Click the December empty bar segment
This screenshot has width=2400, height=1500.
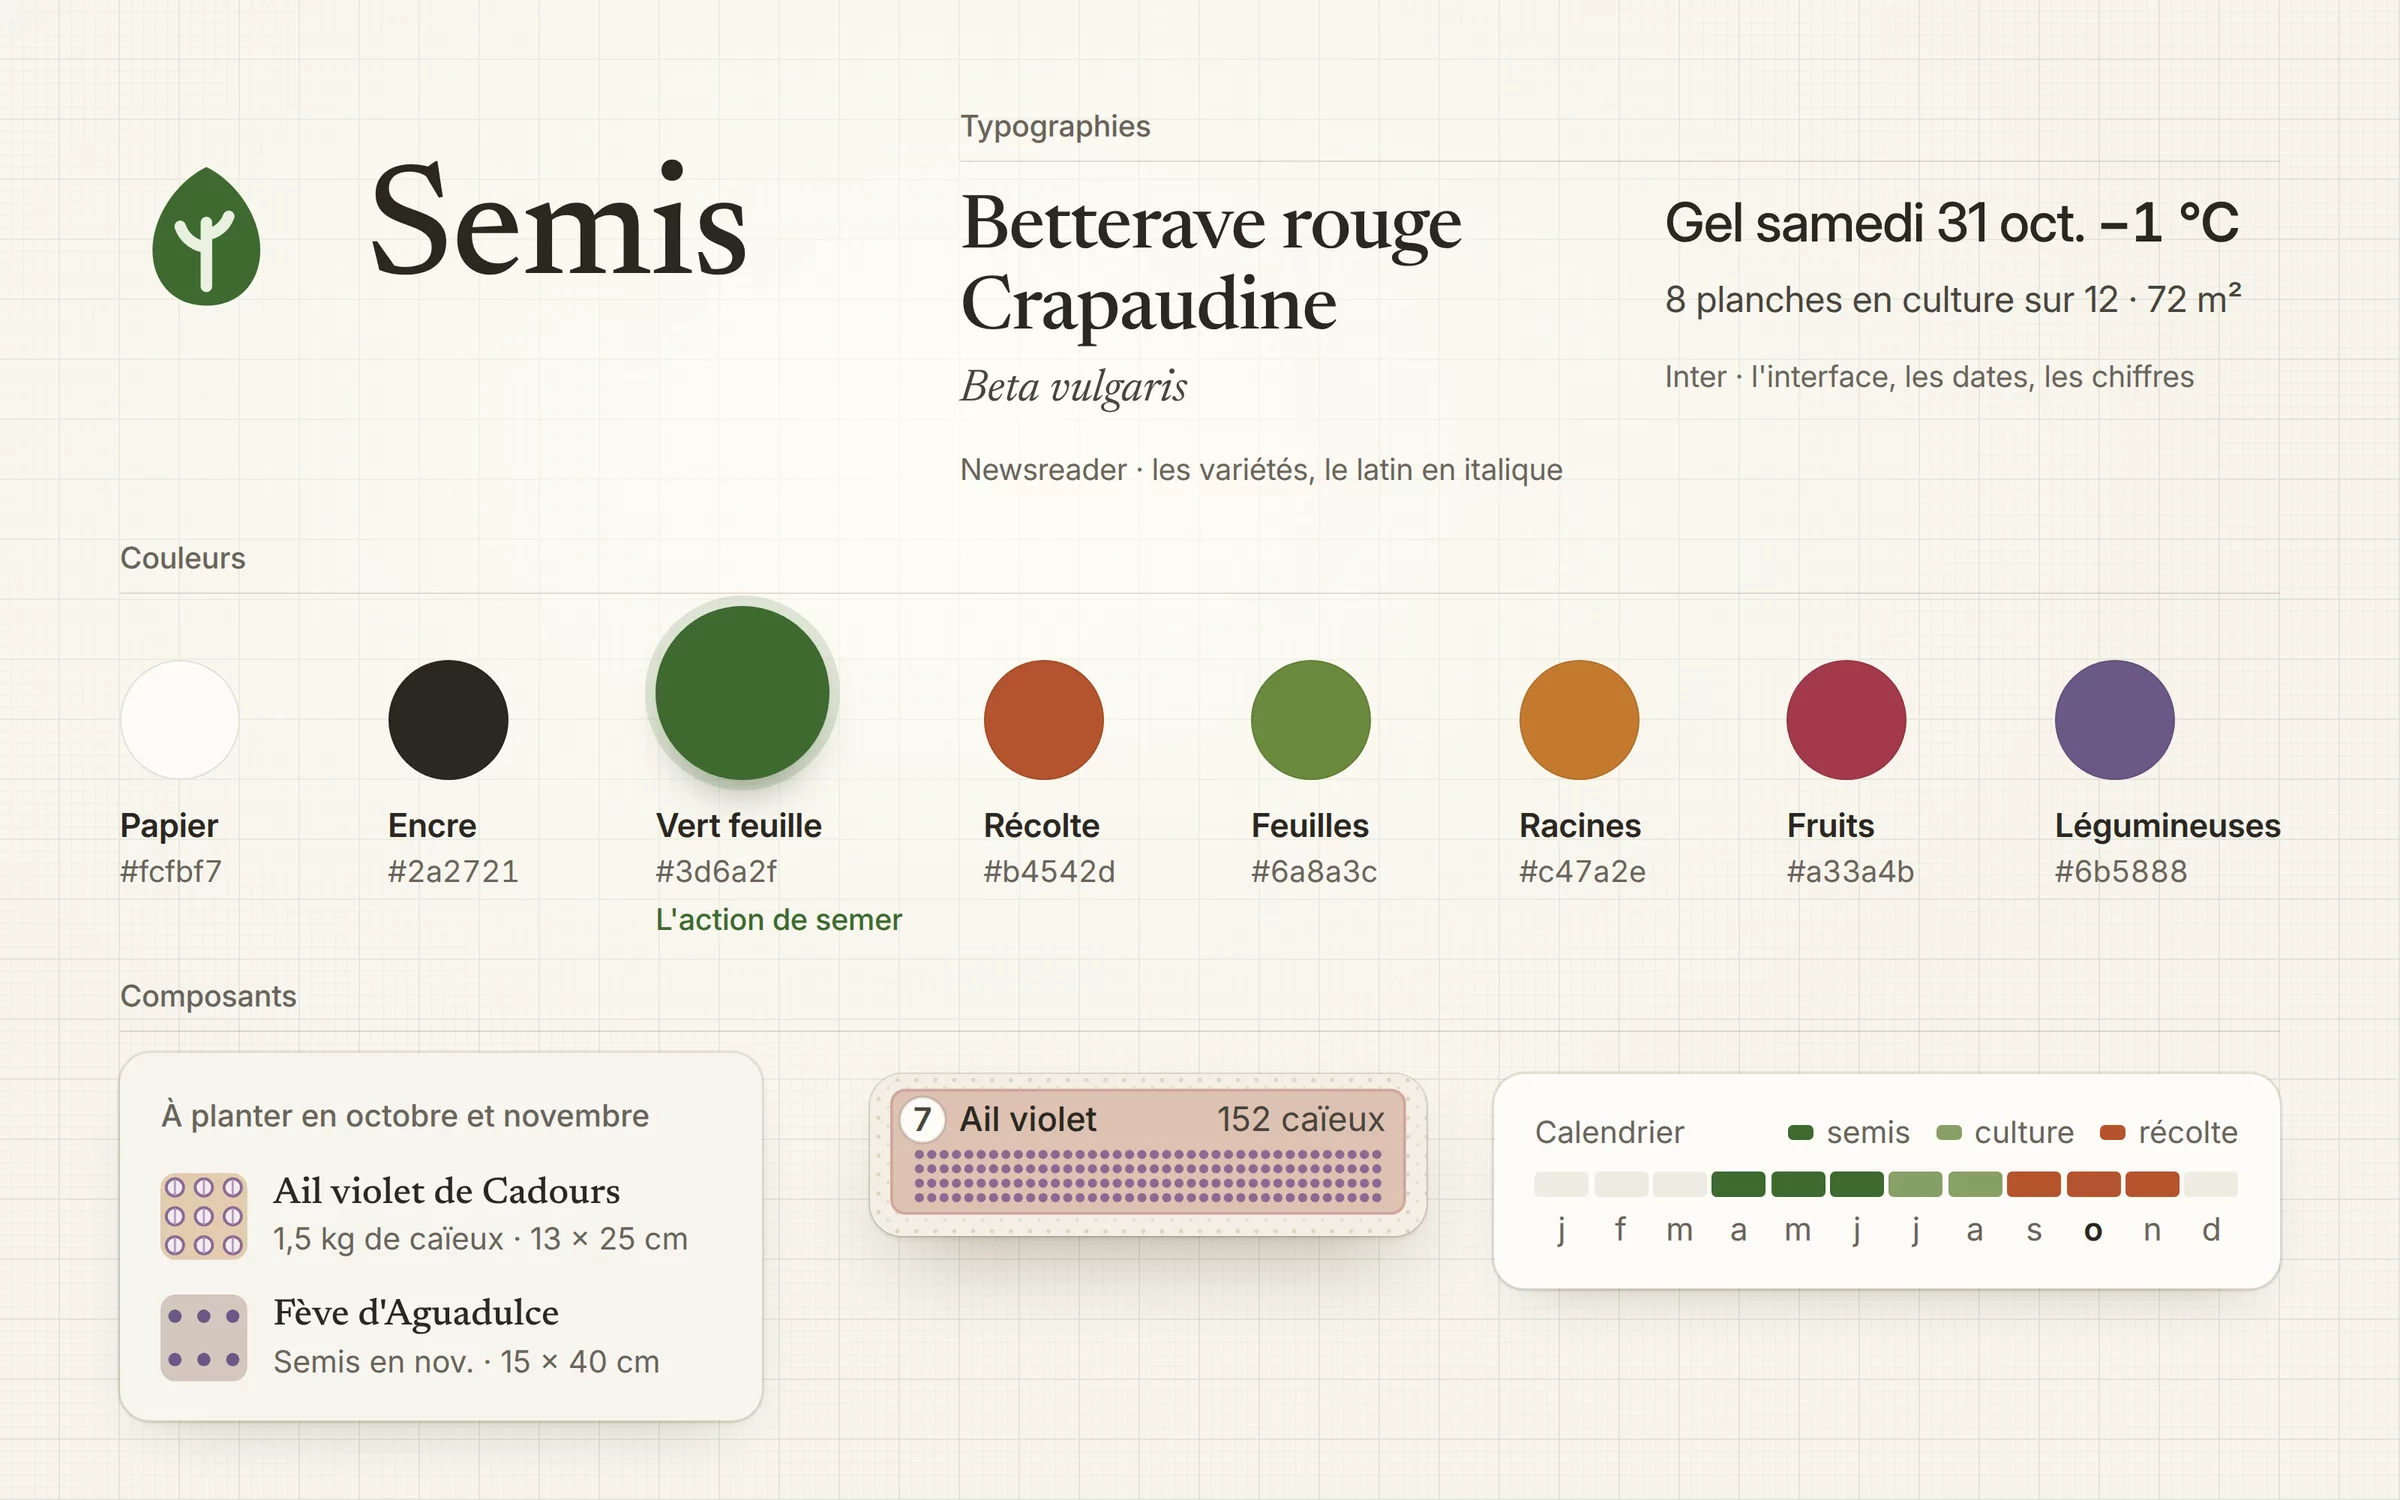coord(2211,1184)
